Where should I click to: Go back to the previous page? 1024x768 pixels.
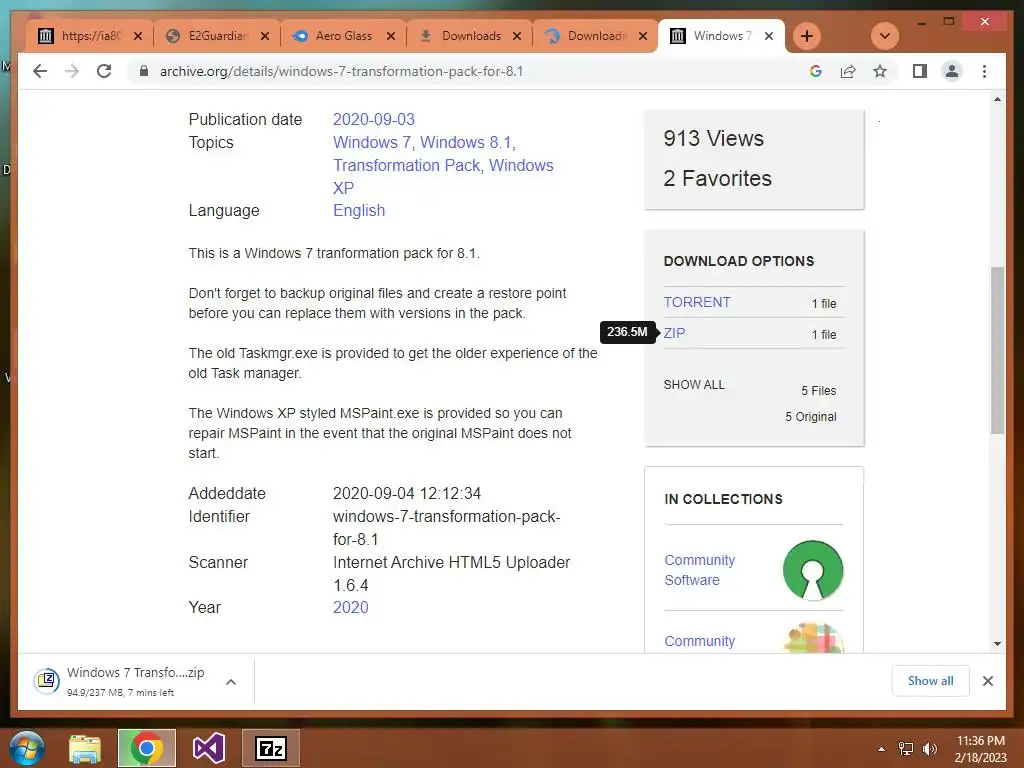coord(40,71)
